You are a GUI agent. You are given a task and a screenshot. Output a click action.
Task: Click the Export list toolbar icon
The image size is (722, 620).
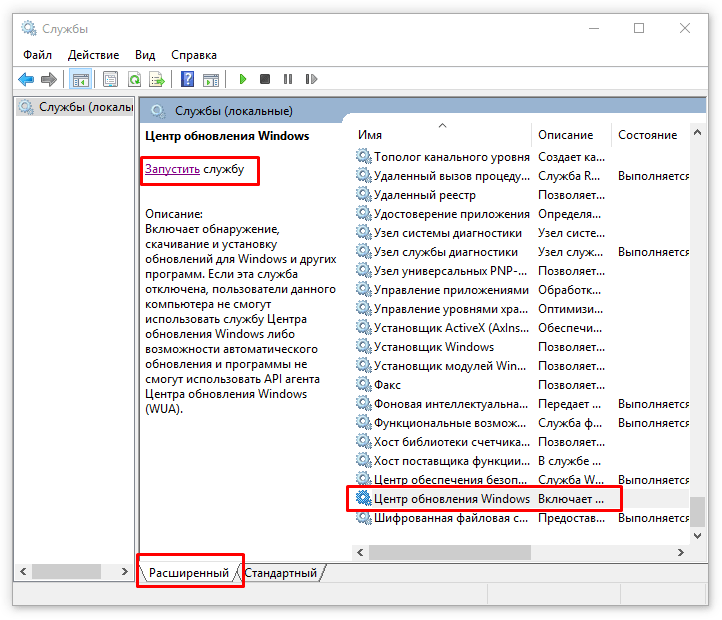coord(157,79)
